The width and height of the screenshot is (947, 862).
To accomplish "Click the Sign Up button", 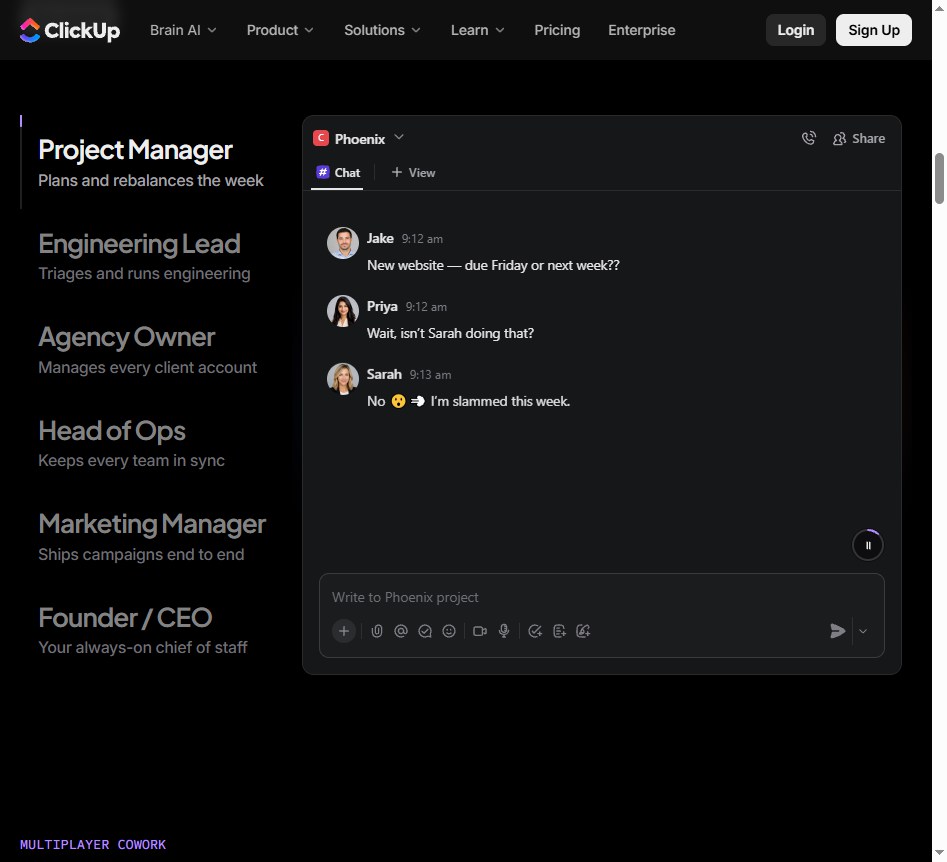I will click(874, 30).
